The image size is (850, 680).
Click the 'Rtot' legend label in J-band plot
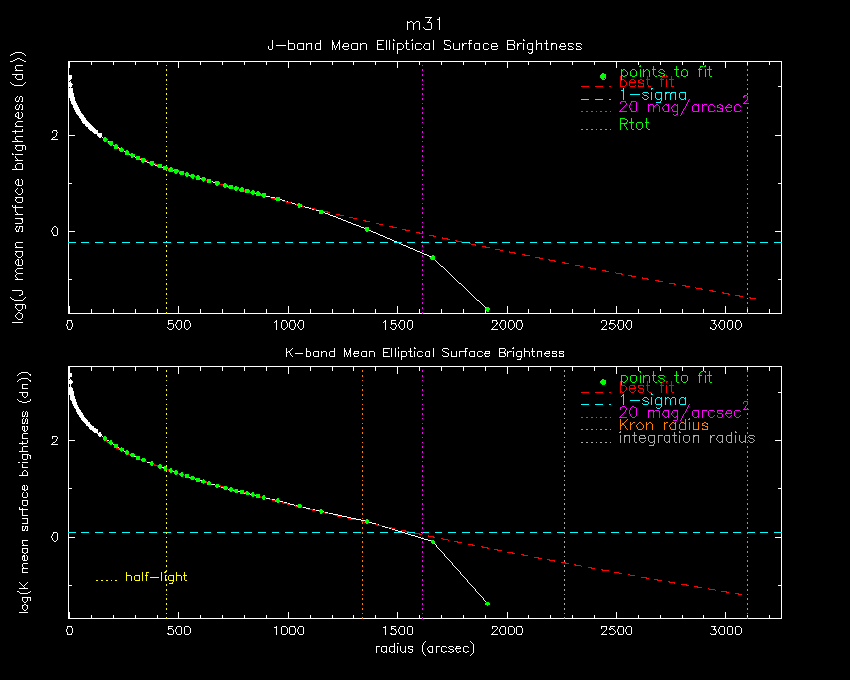coord(635,125)
